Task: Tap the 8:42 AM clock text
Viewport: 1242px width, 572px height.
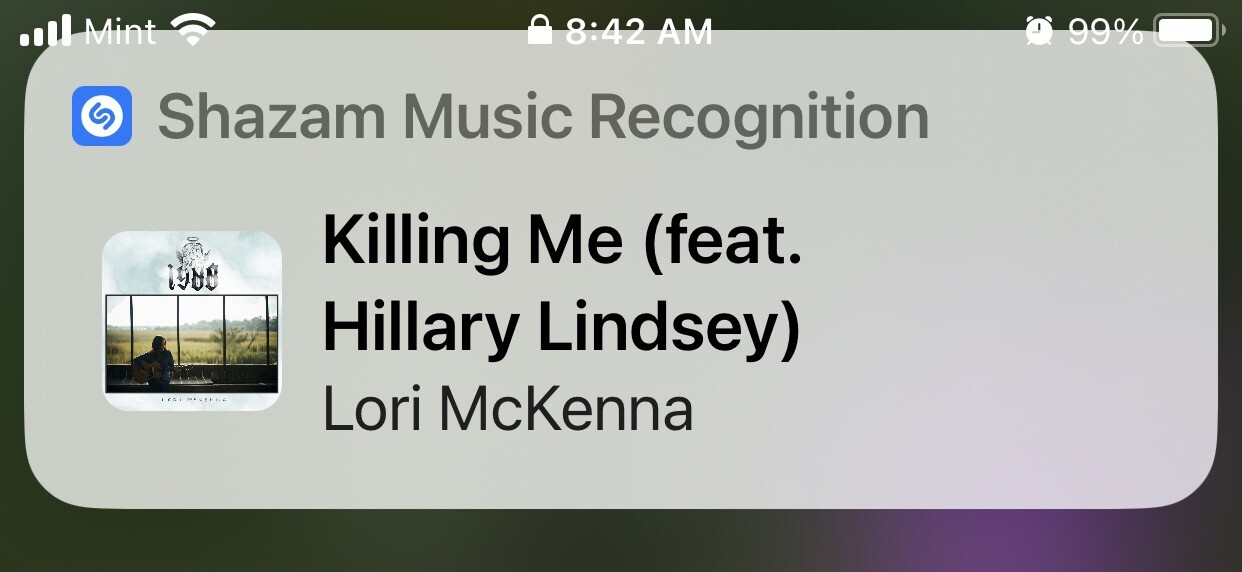Action: click(x=639, y=32)
